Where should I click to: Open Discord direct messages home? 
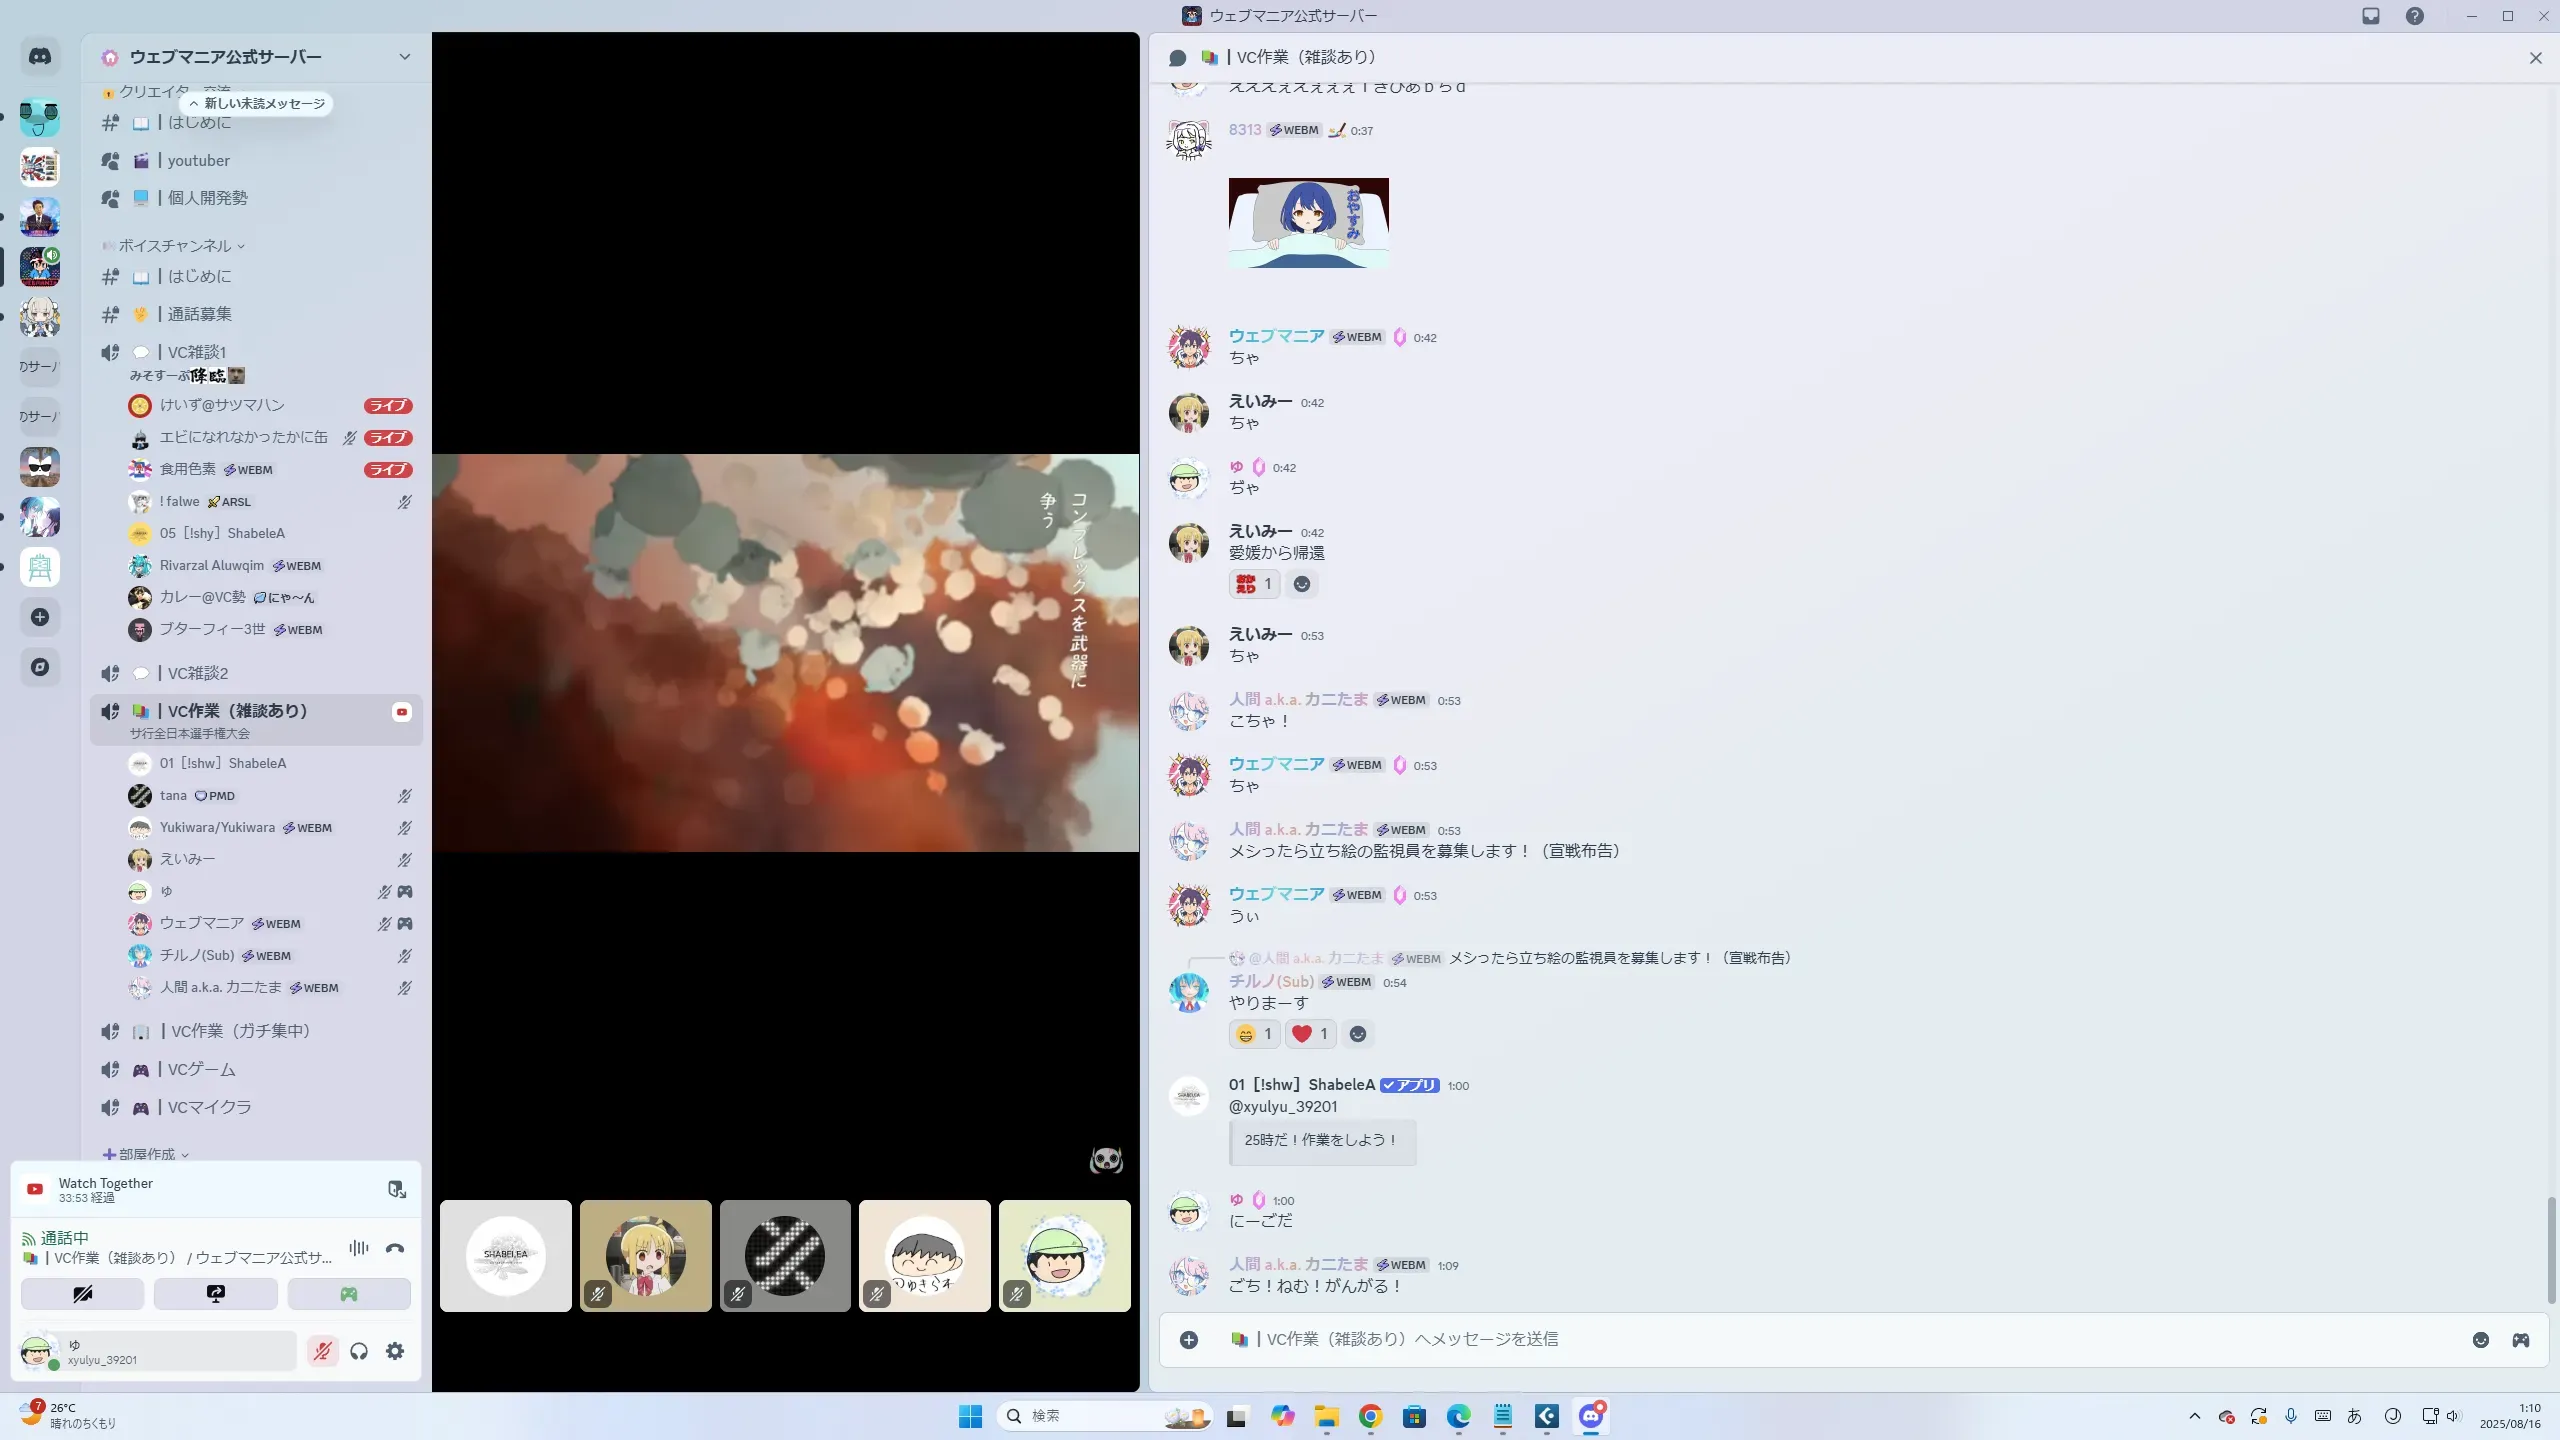(40, 57)
